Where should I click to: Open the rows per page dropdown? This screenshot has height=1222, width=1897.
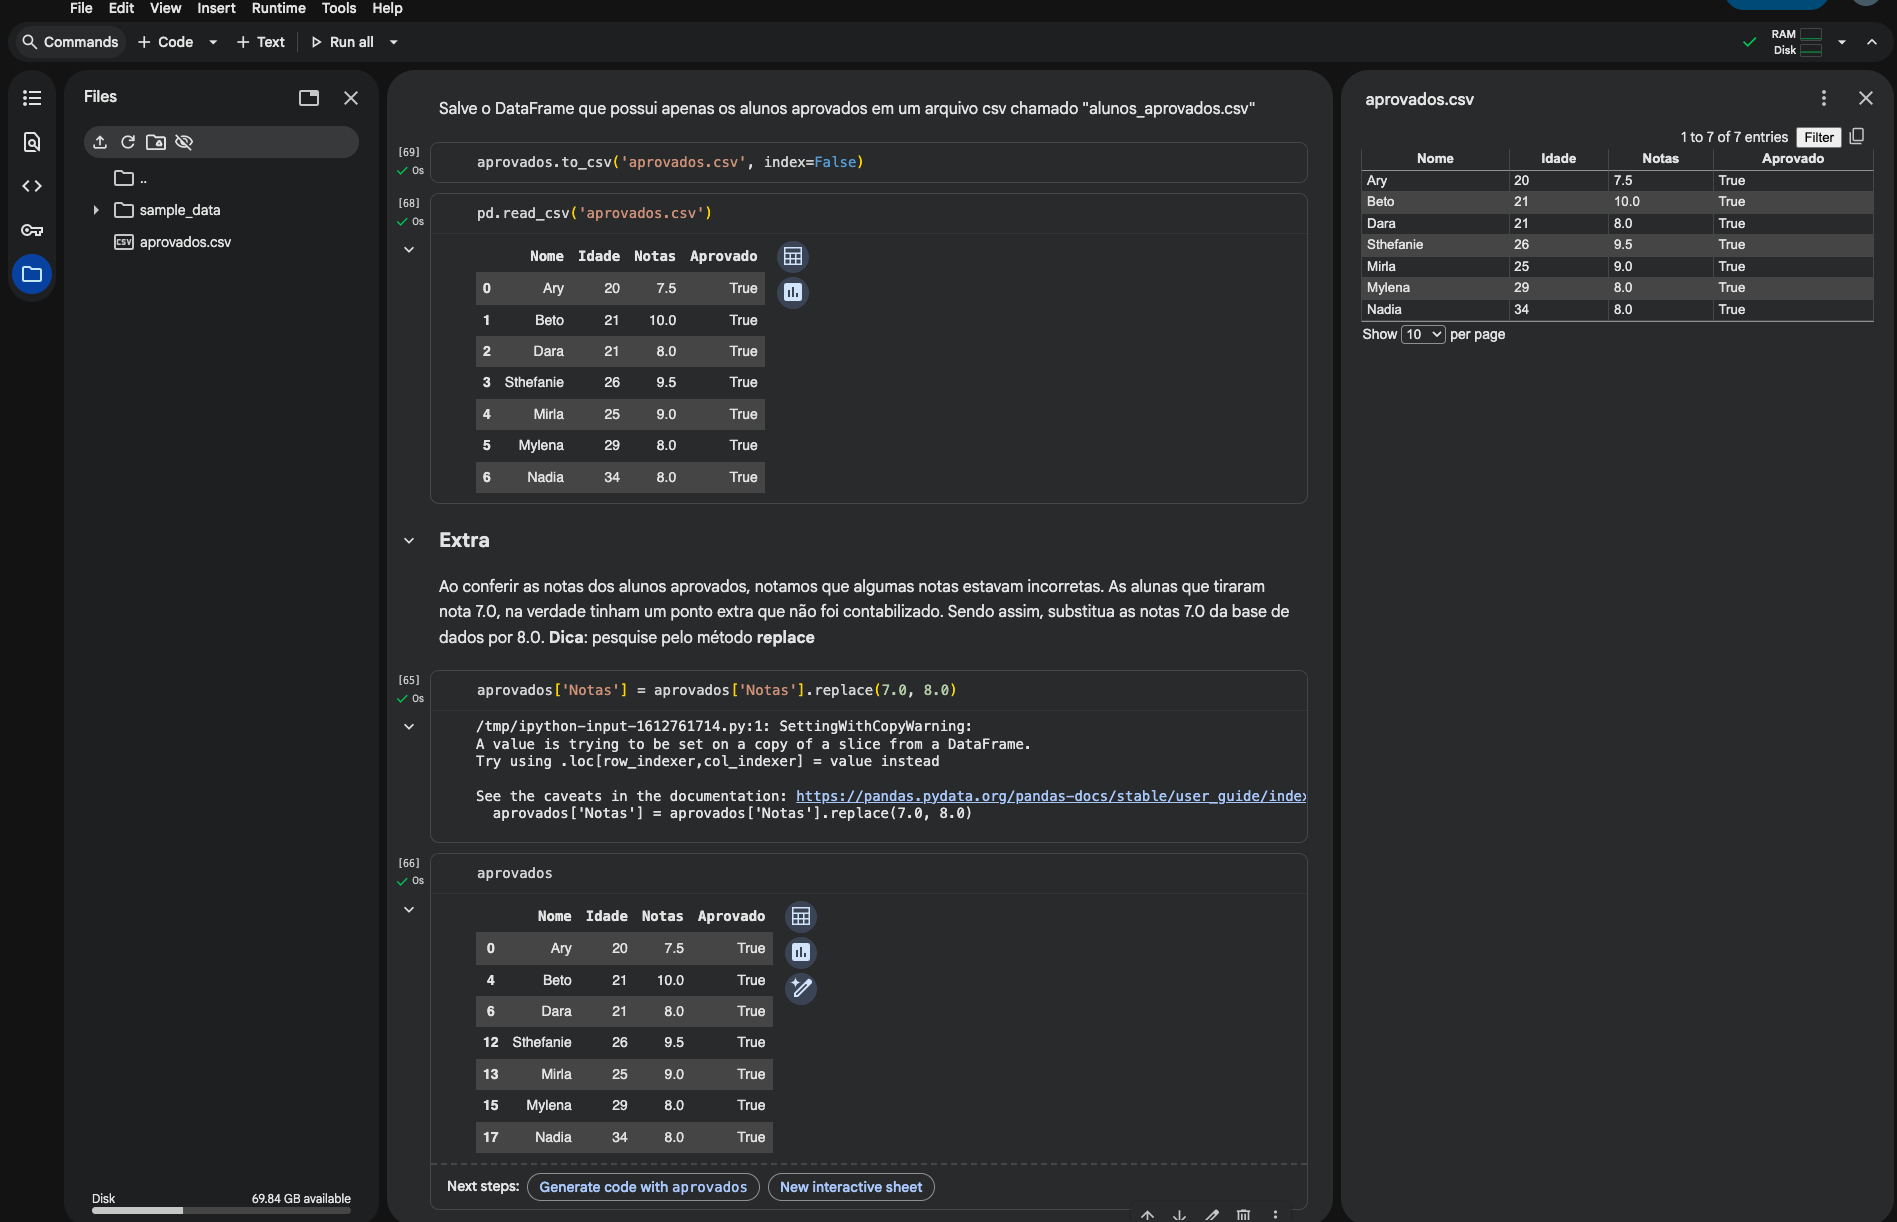[x=1422, y=334]
